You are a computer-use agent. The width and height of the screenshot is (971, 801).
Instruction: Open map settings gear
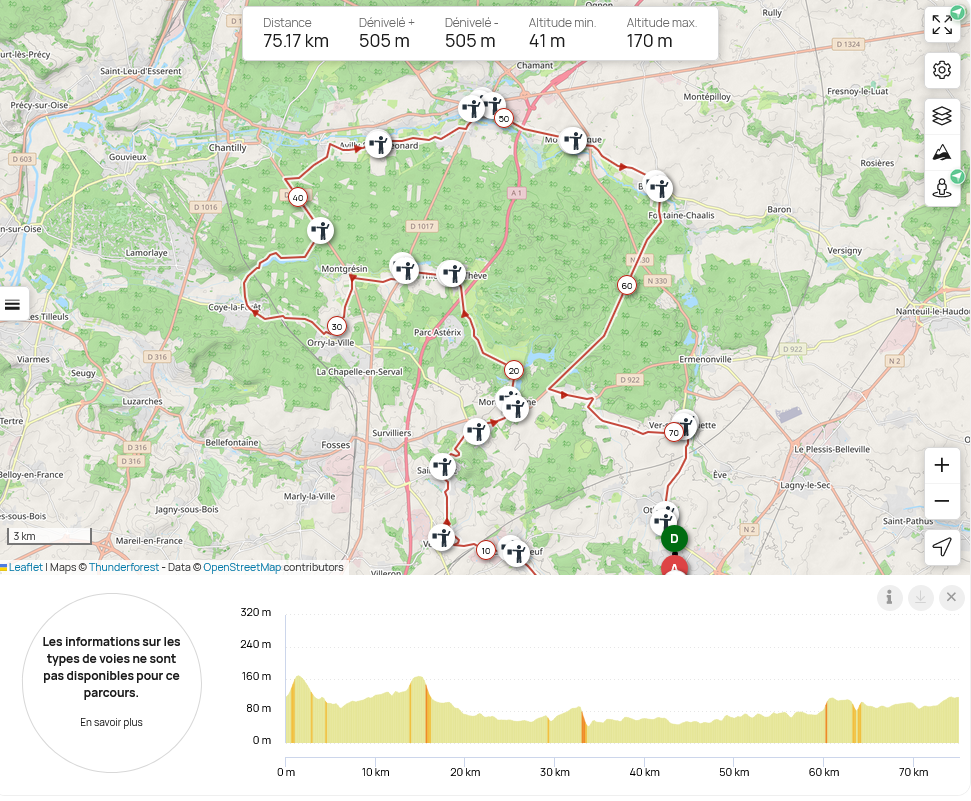pyautogui.click(x=942, y=70)
